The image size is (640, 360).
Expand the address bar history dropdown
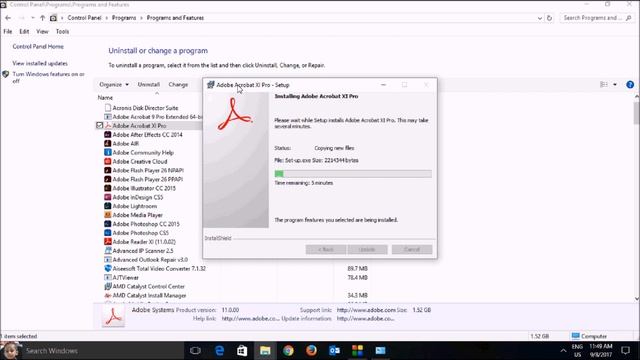(540, 18)
